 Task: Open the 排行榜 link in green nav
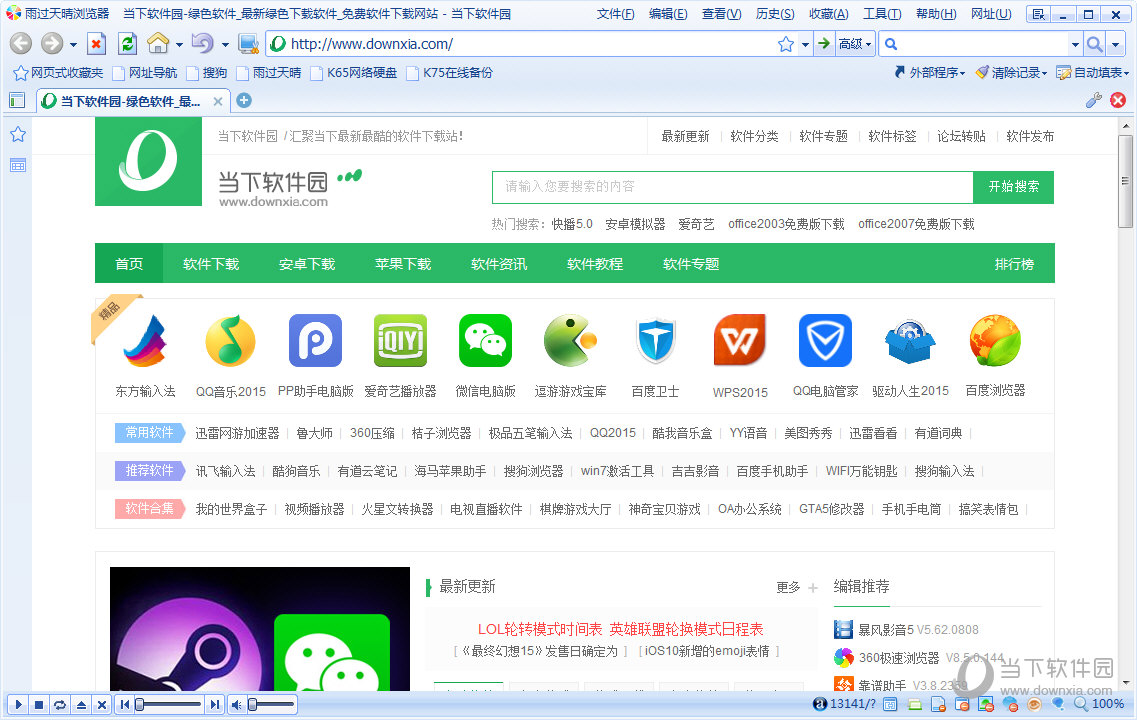[x=1014, y=264]
